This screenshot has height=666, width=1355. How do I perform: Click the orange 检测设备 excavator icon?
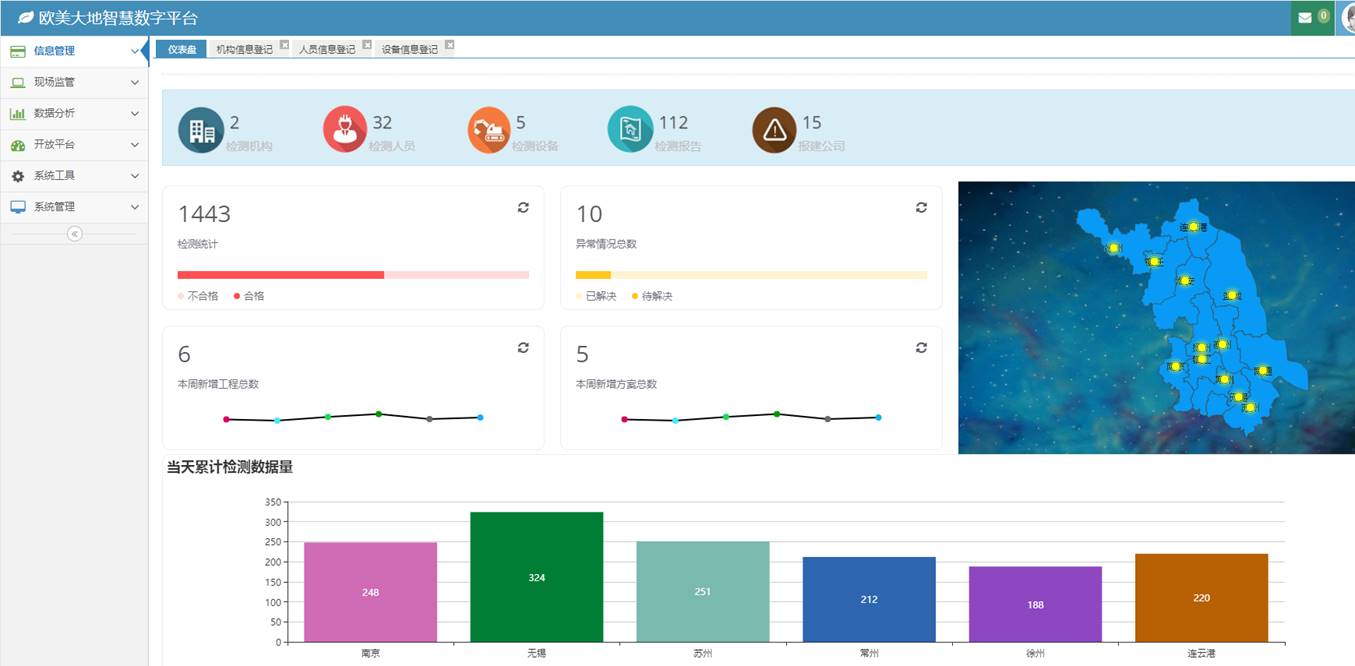pyautogui.click(x=489, y=130)
